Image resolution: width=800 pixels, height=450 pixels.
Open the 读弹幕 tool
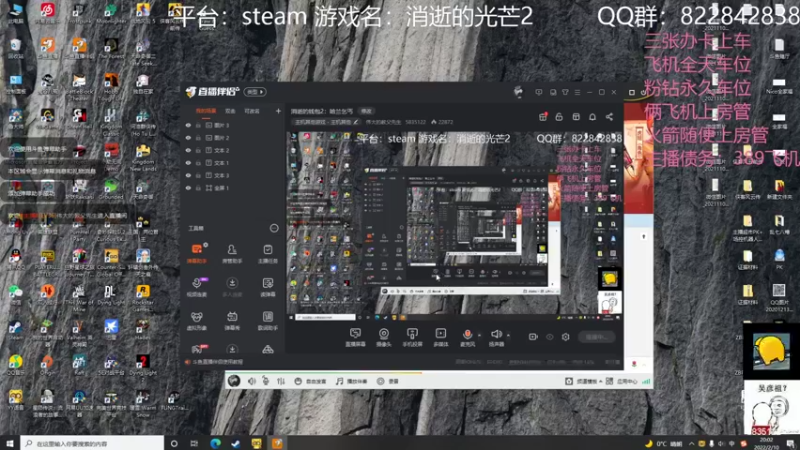click(267, 287)
